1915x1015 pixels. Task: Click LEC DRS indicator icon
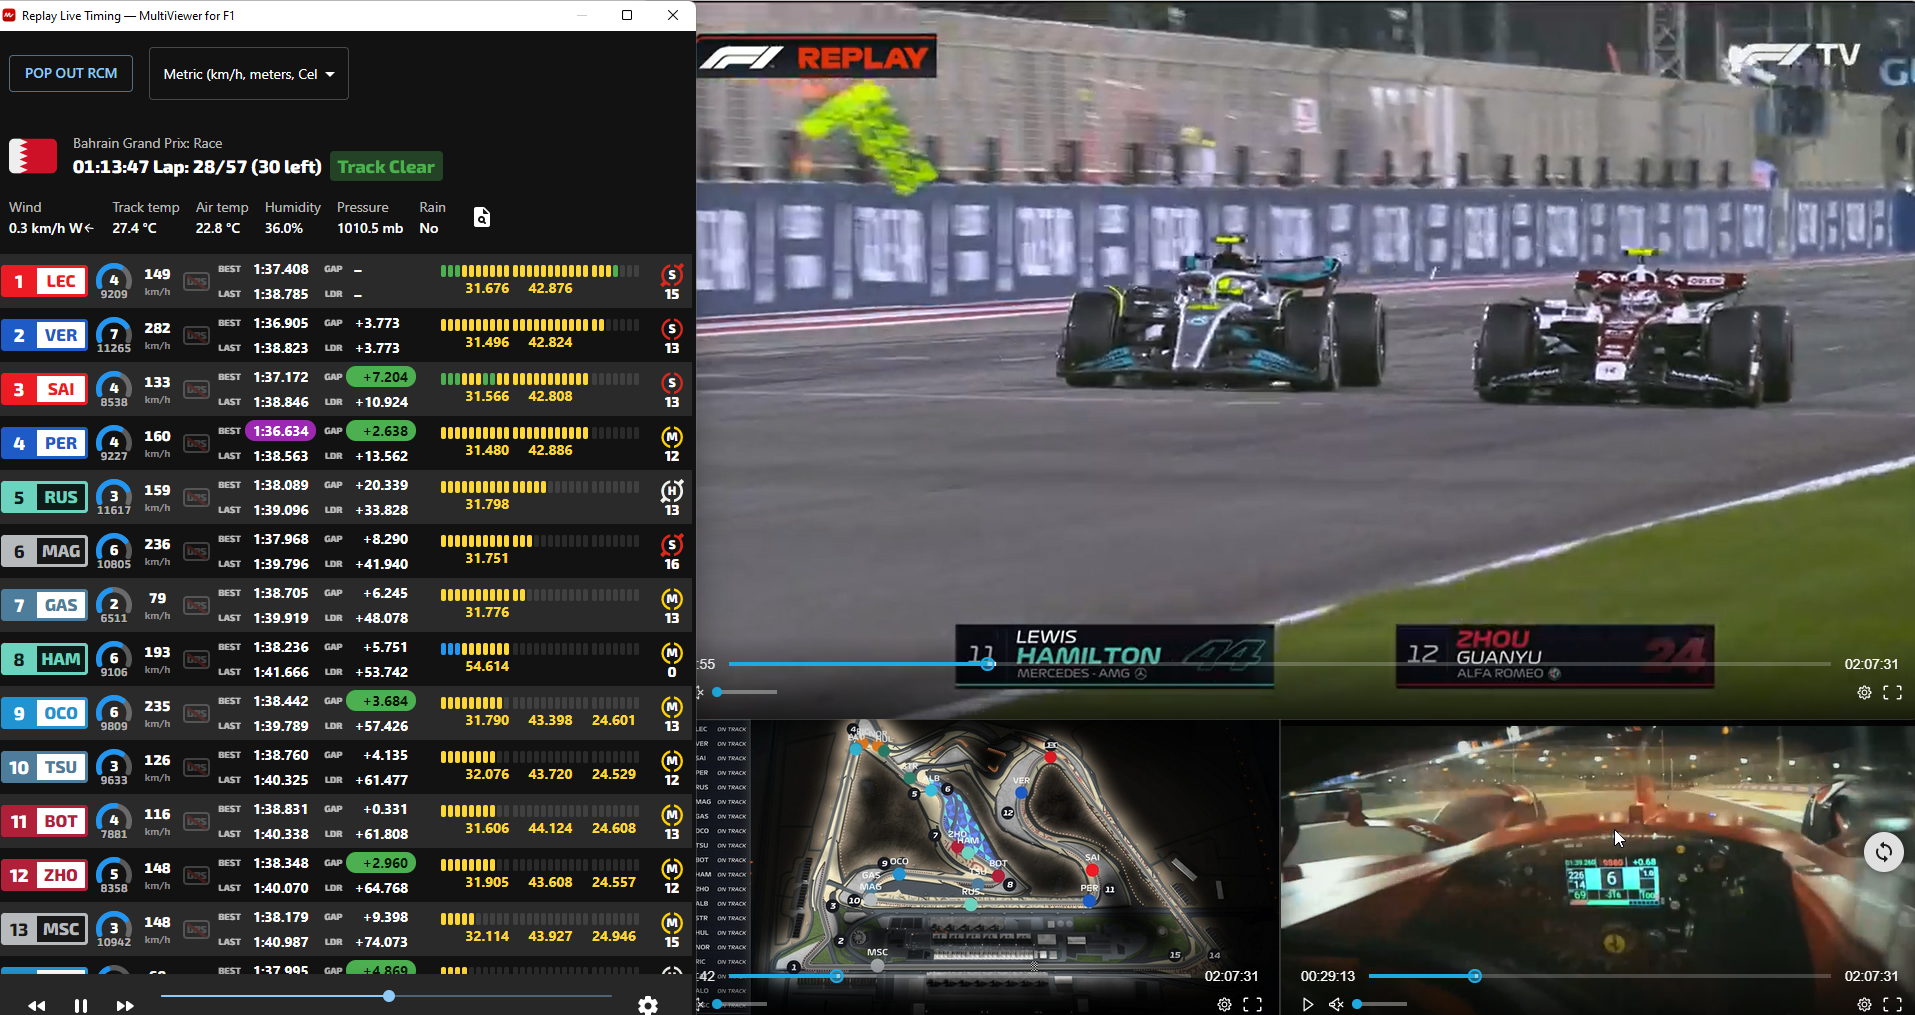point(197,281)
